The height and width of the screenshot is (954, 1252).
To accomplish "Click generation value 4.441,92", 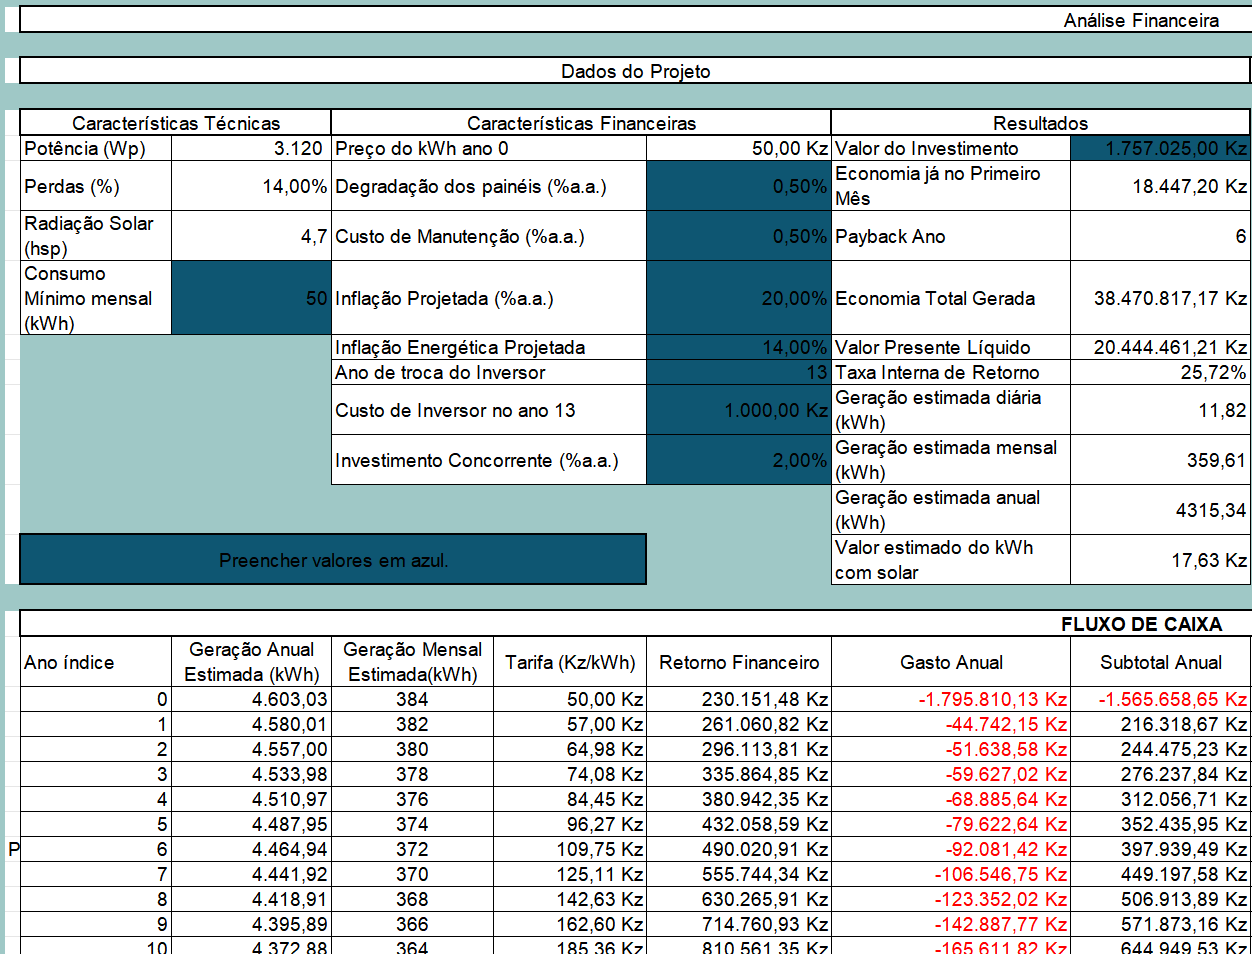I will (x=251, y=874).
